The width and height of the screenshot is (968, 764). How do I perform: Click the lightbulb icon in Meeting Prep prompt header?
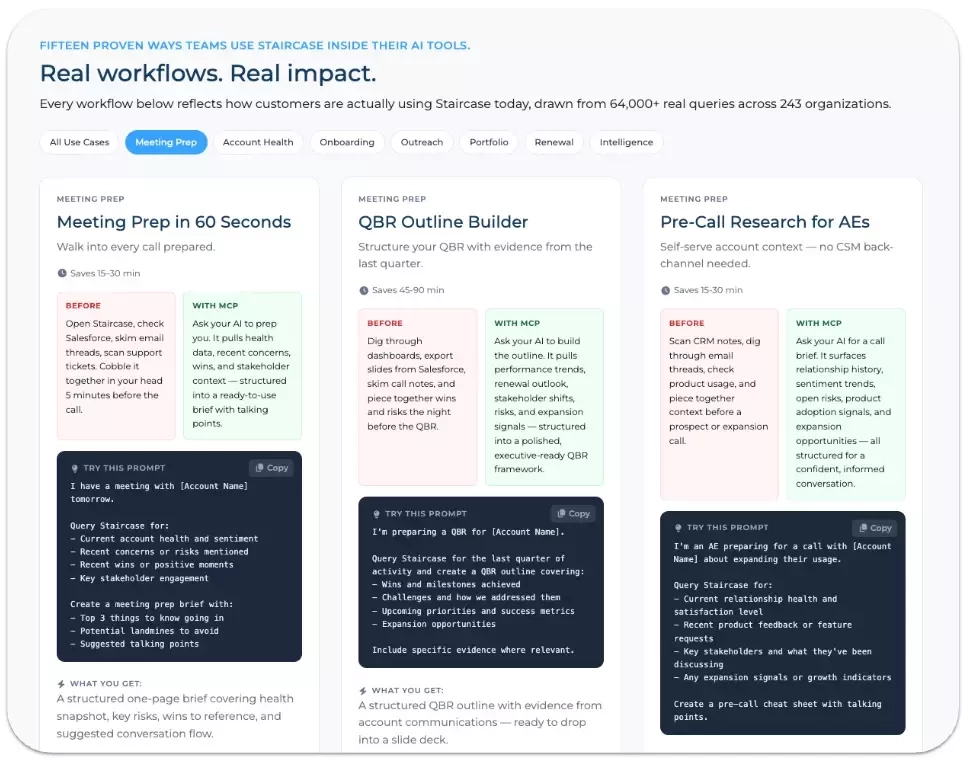point(75,468)
